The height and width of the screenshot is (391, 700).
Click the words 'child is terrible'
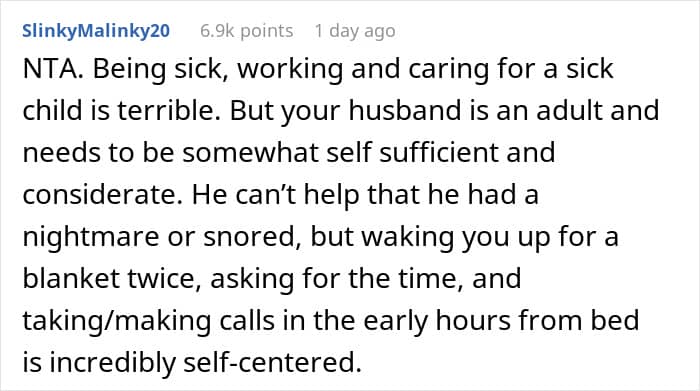pyautogui.click(x=121, y=111)
